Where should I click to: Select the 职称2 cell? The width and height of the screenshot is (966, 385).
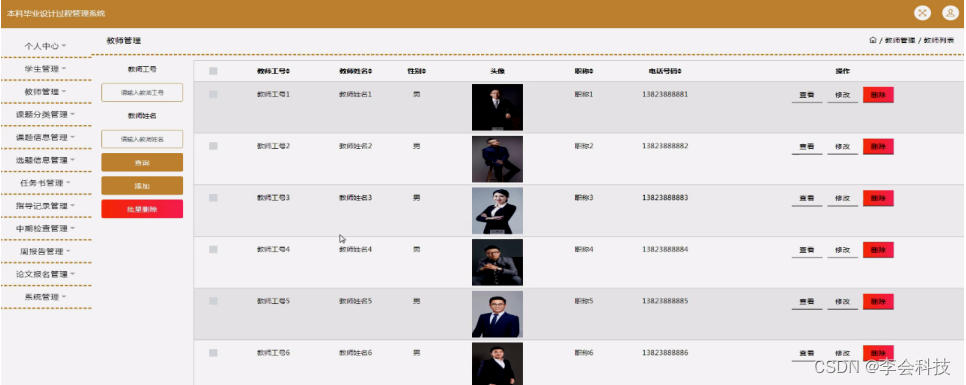coord(583,146)
